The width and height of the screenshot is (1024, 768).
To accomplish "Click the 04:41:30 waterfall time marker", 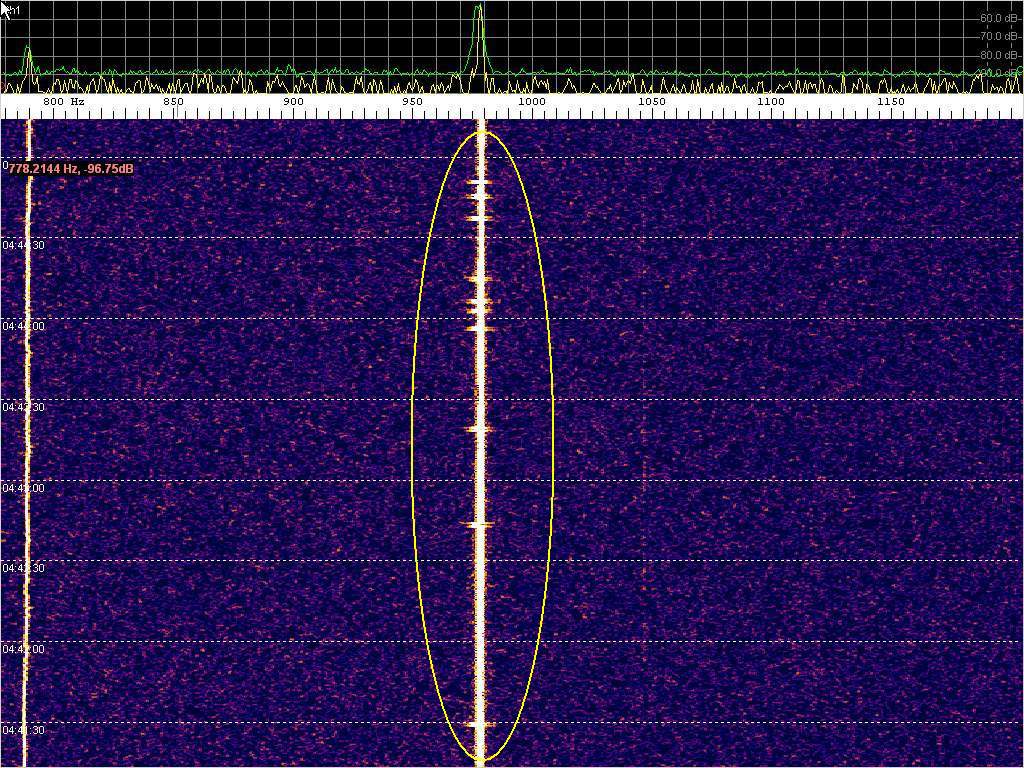I will tap(22, 731).
